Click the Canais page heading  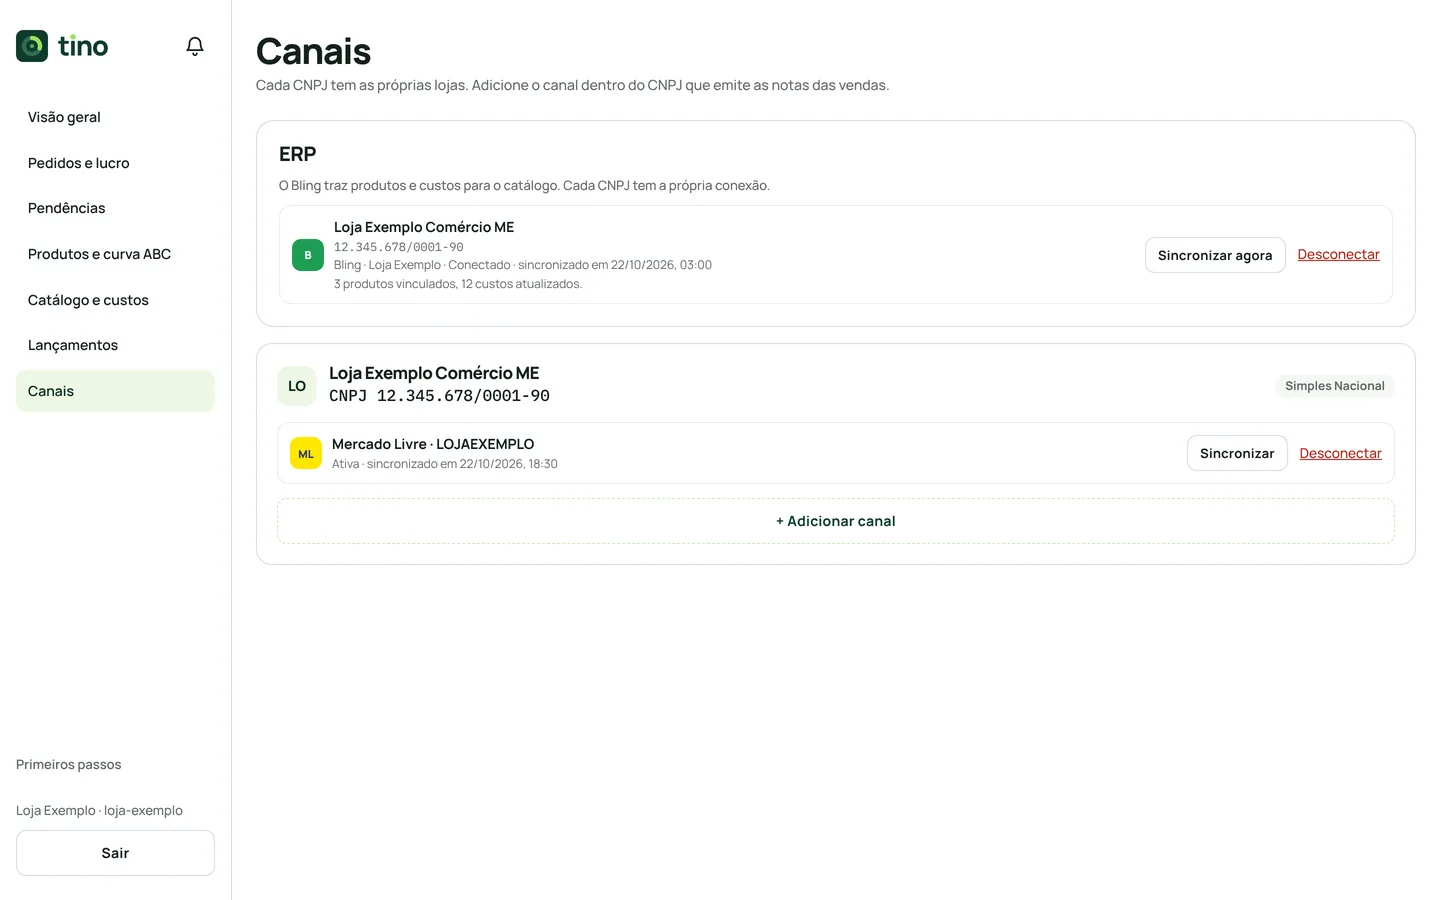point(313,51)
